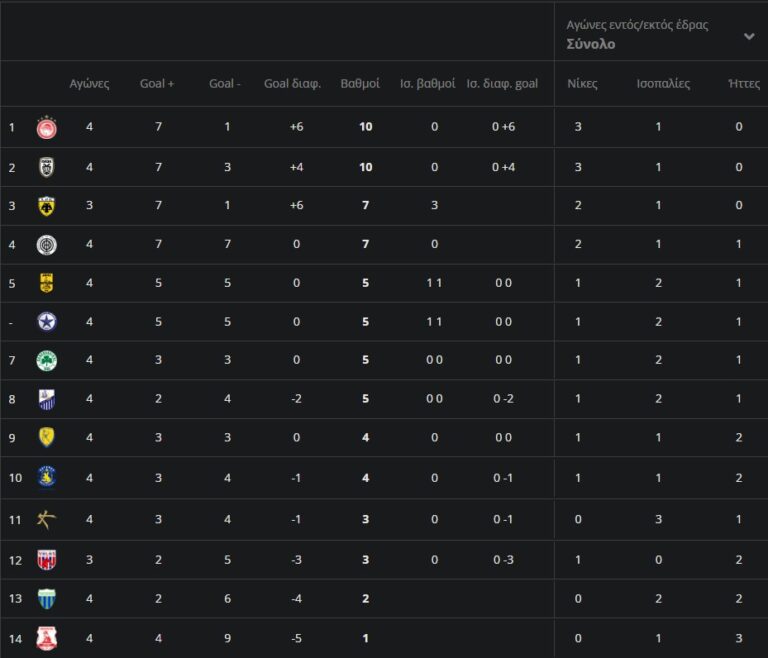768x658 pixels.
Task: Click the Olympiacos logo in first place
Action: 46,127
